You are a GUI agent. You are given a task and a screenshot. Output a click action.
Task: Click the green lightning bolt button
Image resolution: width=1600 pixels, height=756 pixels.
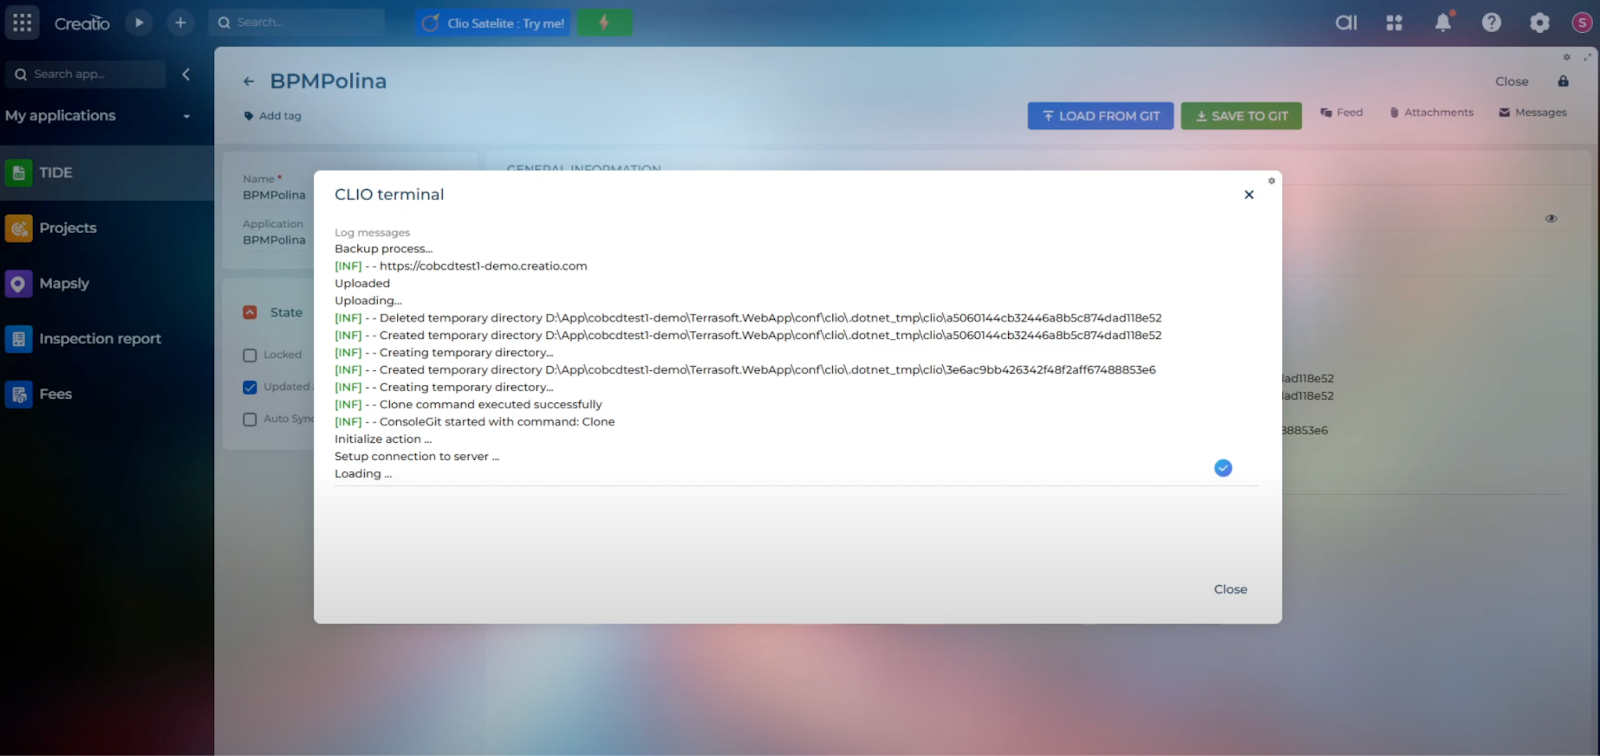point(604,22)
